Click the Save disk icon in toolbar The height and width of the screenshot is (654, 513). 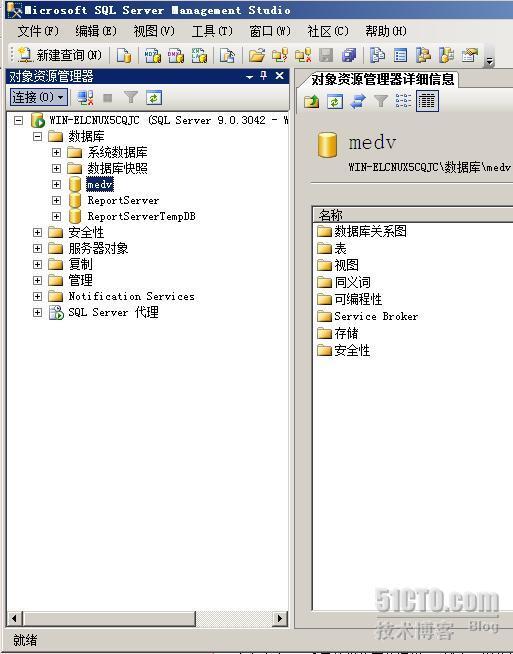click(x=326, y=55)
